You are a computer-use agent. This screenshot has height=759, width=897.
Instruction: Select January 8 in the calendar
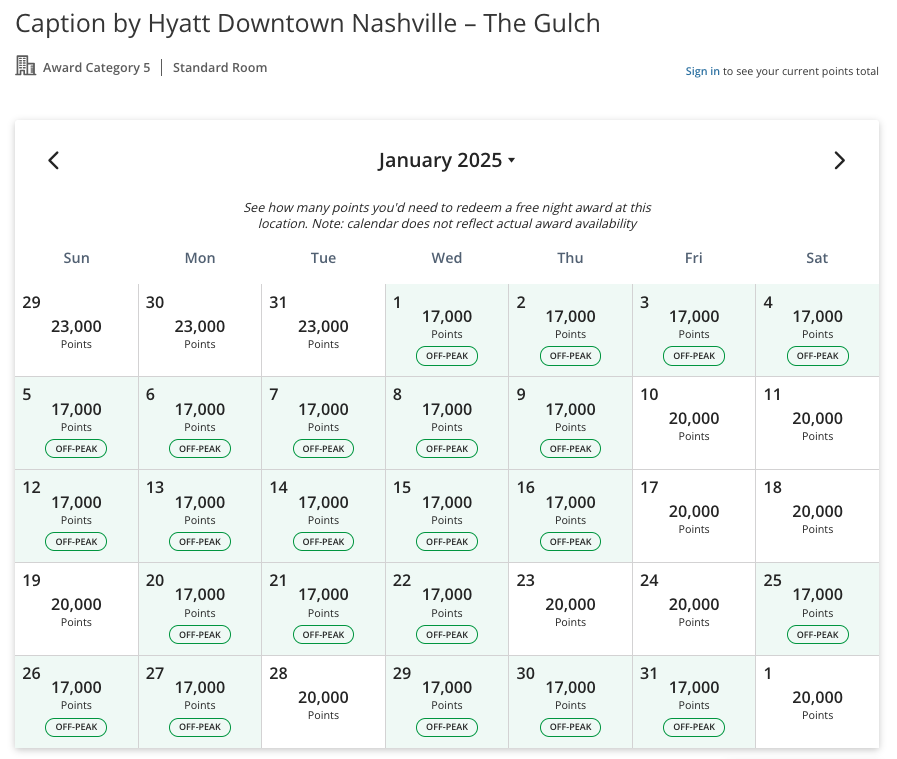coord(447,423)
